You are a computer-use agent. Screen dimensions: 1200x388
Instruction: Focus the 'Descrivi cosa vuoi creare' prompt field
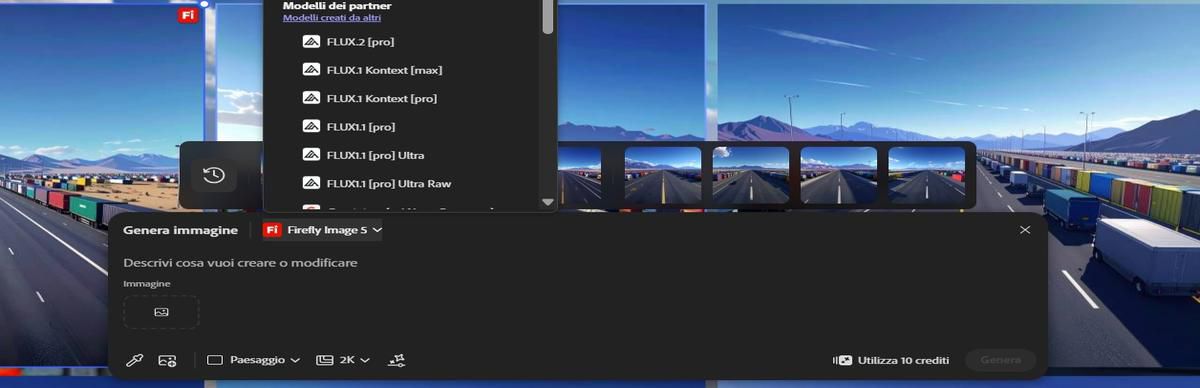point(240,262)
